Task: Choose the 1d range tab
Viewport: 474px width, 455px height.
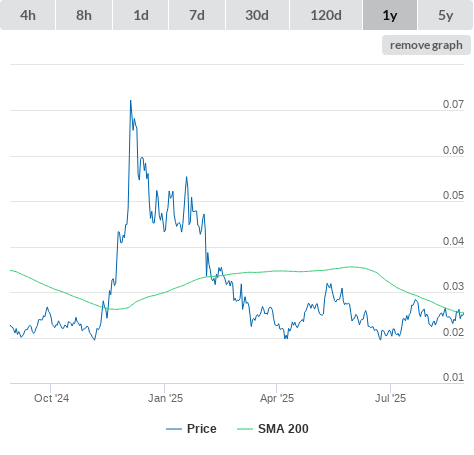Action: [141, 15]
